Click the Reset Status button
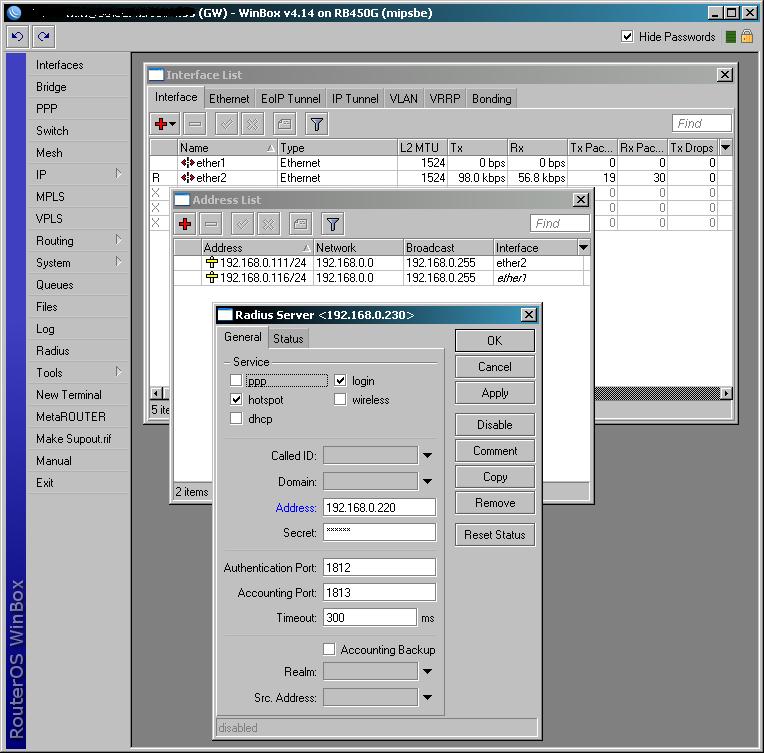 pos(494,535)
